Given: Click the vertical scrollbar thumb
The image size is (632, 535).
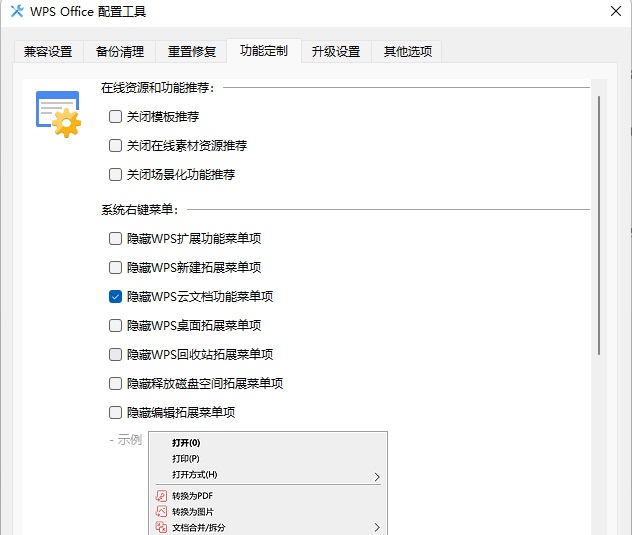Looking at the screenshot, I should pyautogui.click(x=599, y=225).
